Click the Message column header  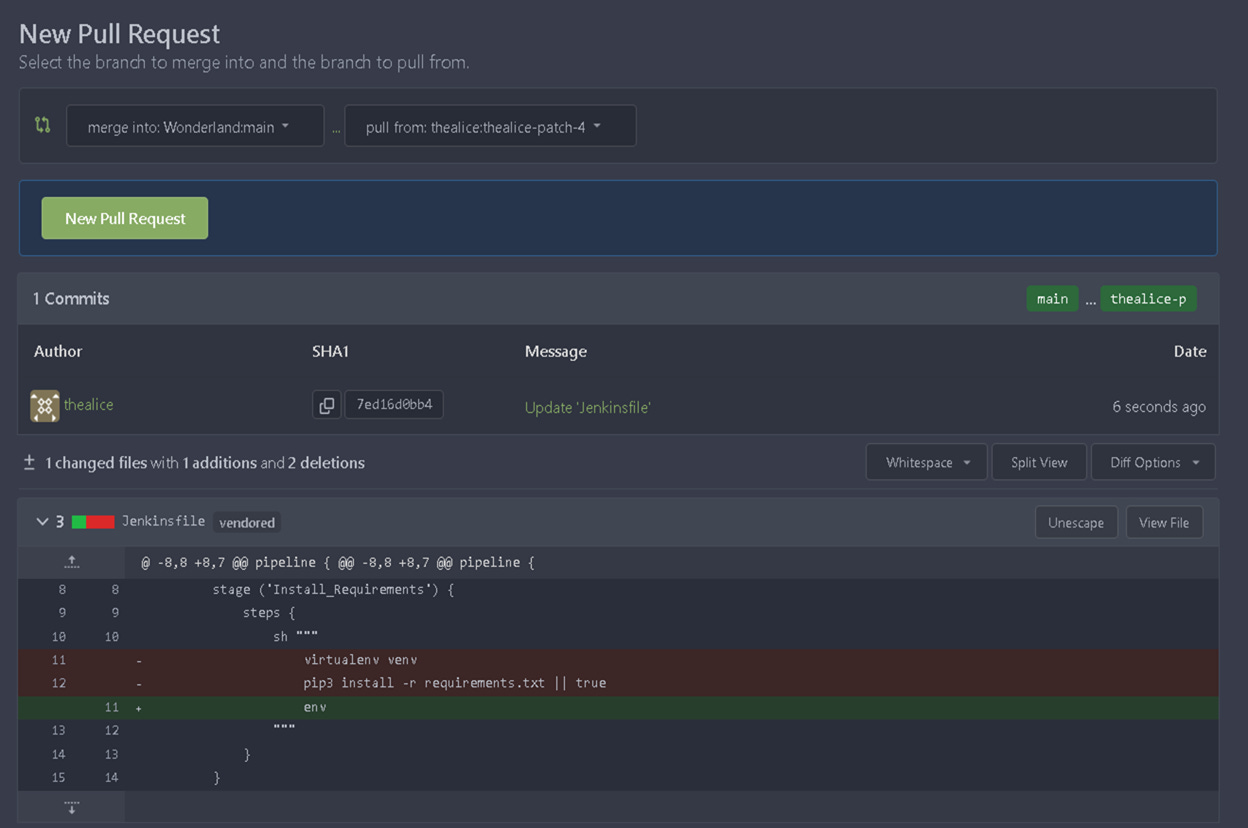pos(556,351)
